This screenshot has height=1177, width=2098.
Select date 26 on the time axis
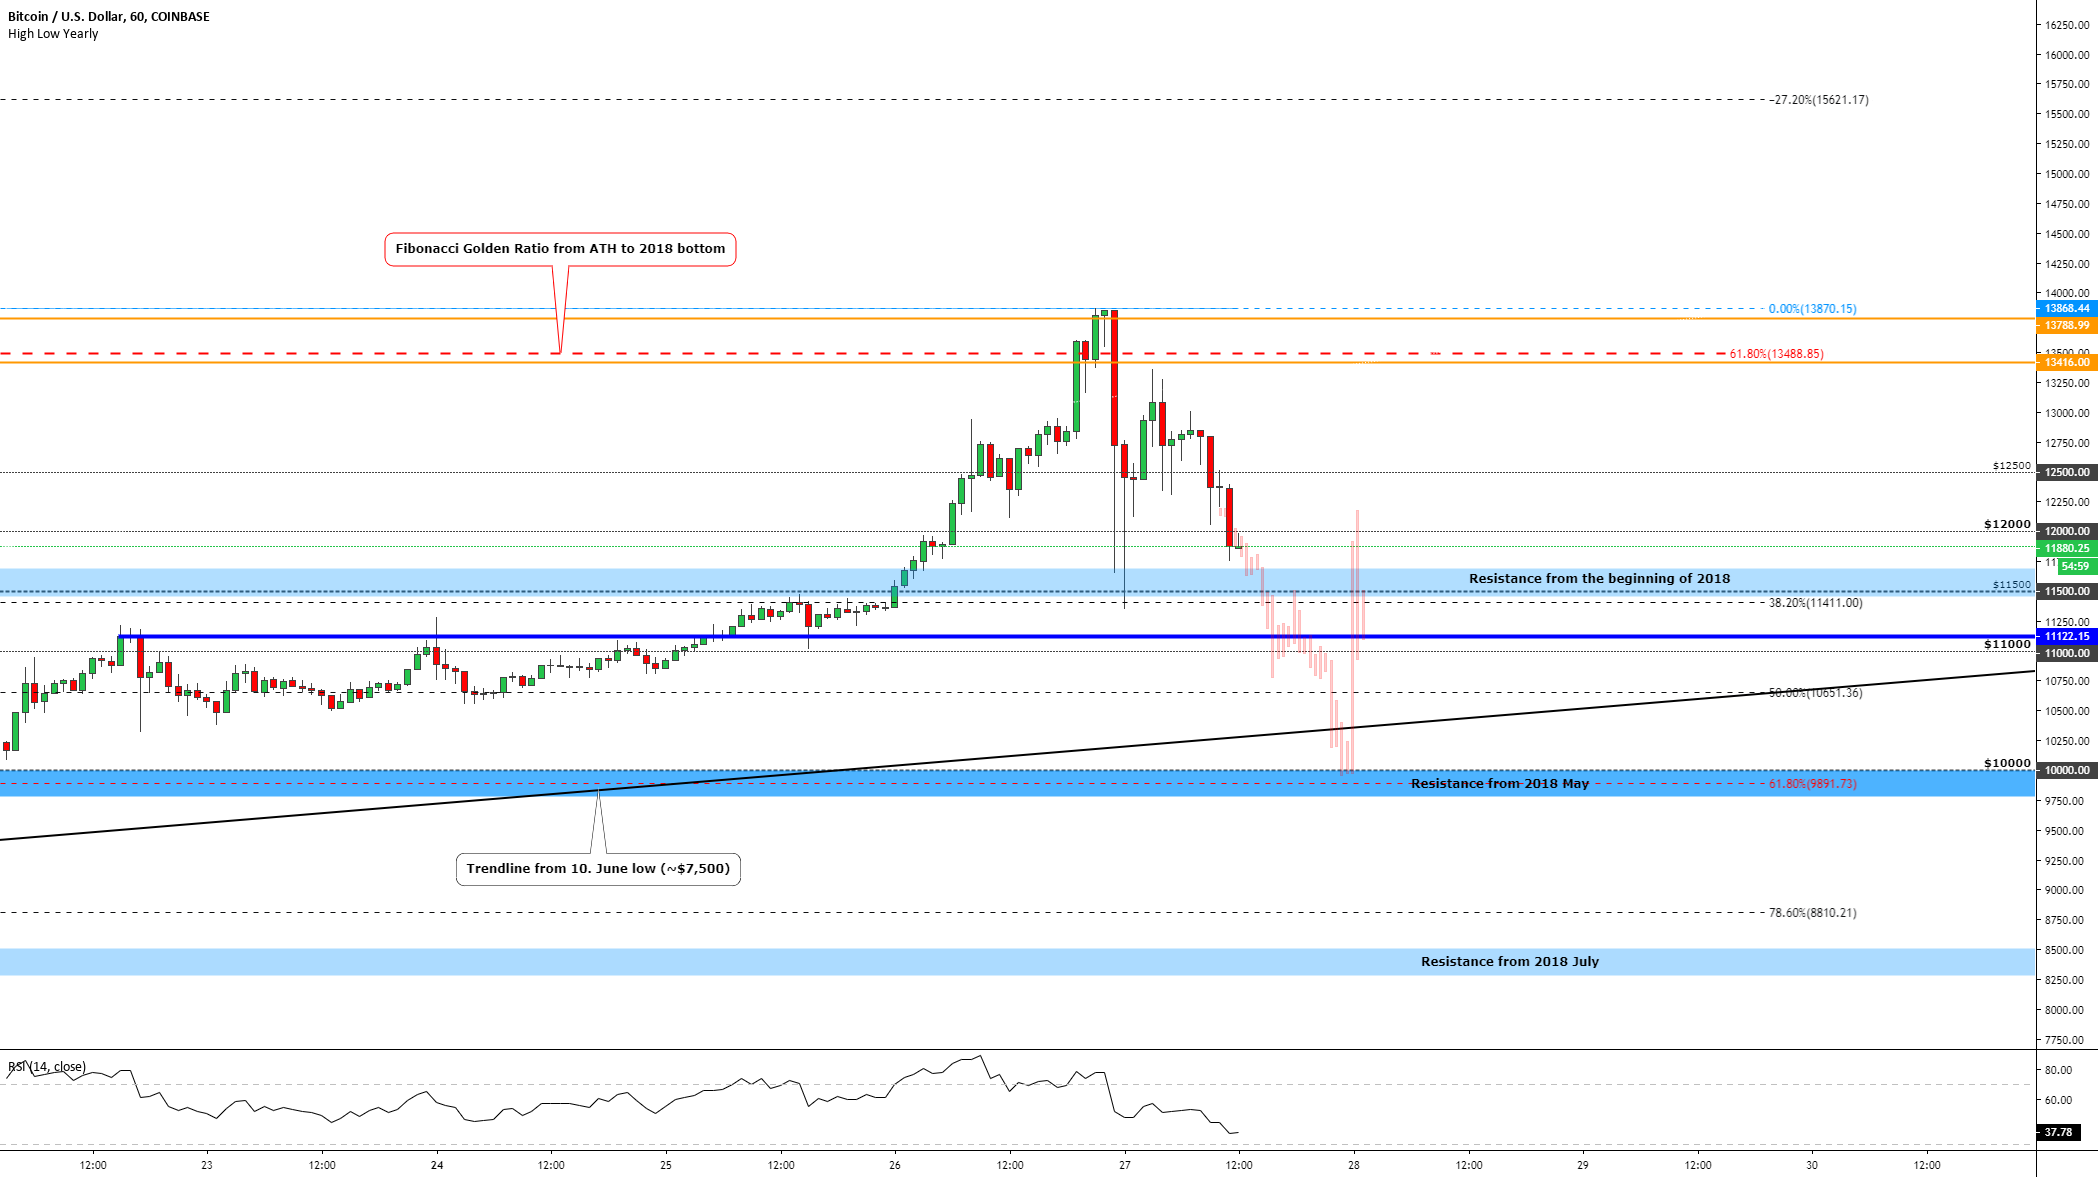click(895, 1165)
